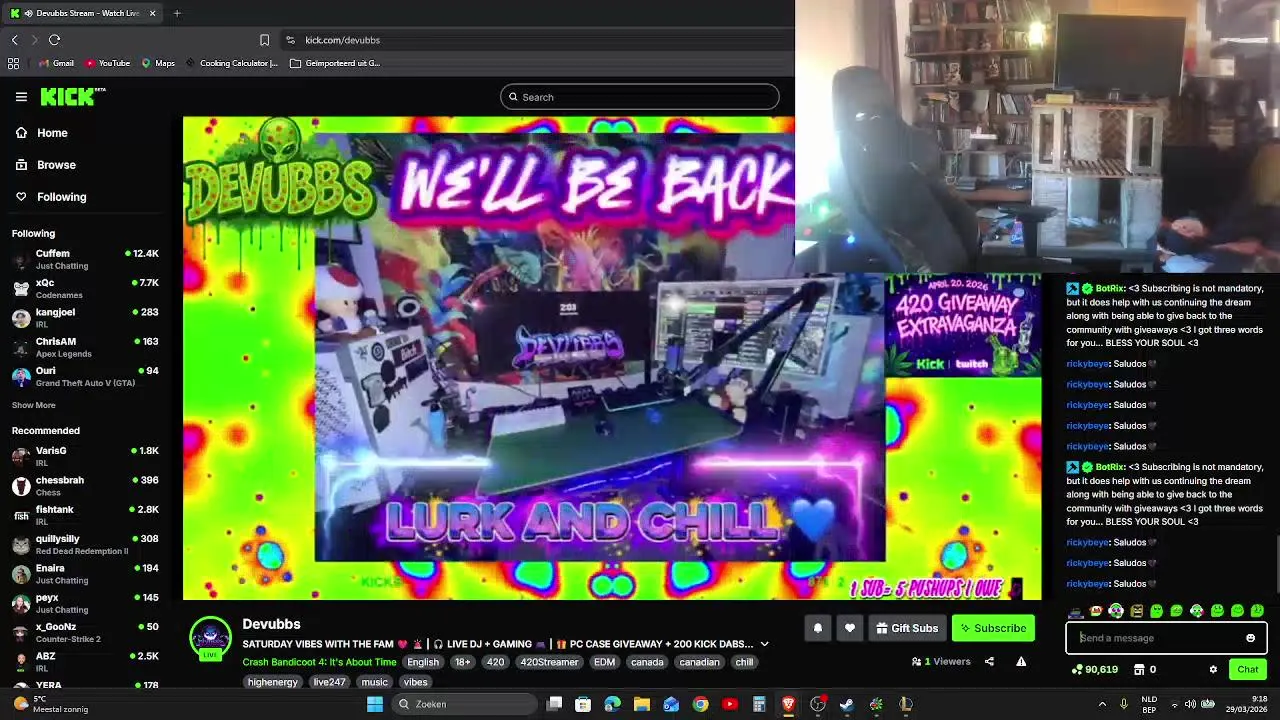Image resolution: width=1280 pixels, height=720 pixels.
Task: Click the browser back arrow
Action: point(14,40)
